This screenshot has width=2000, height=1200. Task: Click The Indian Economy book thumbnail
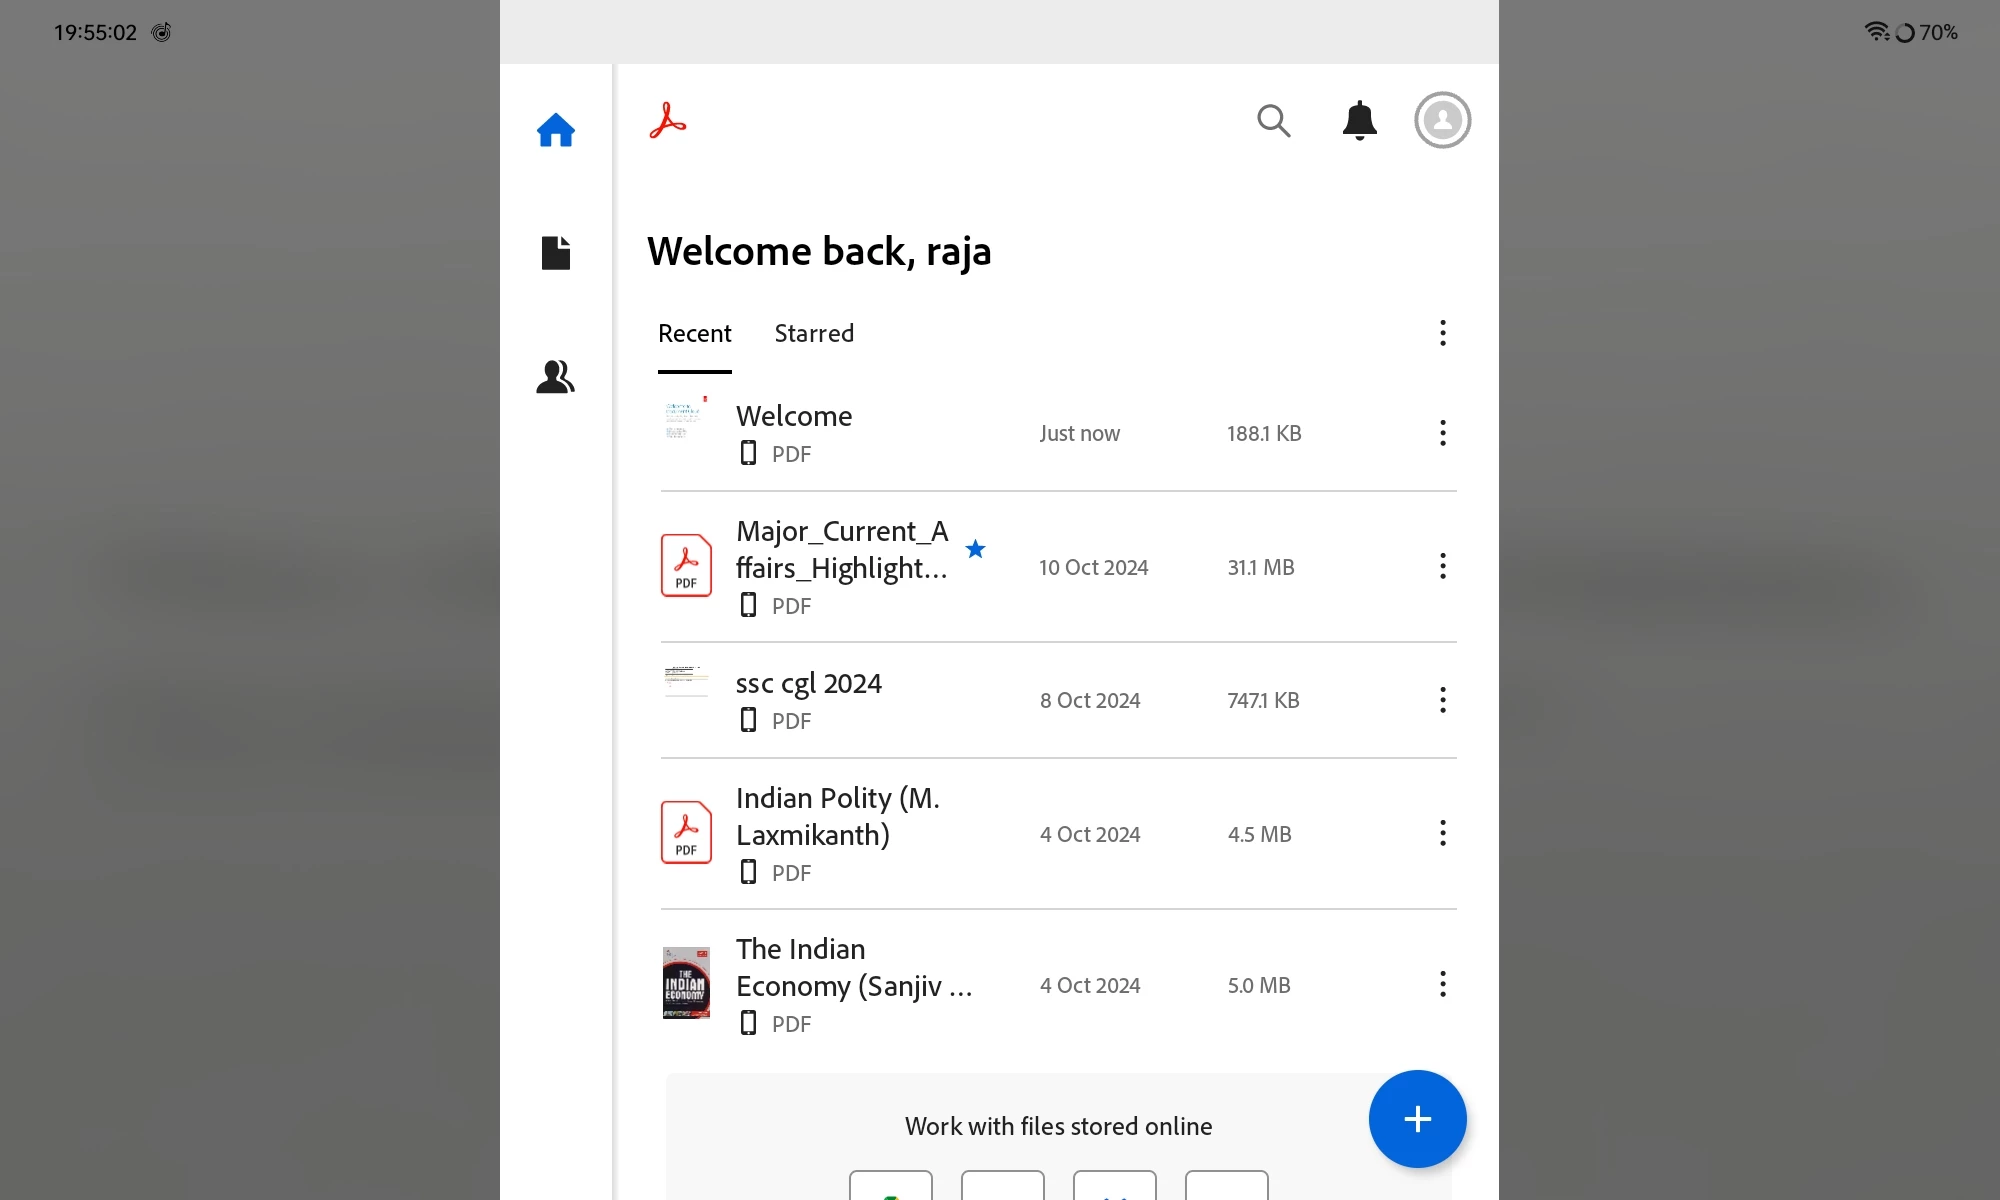(686, 983)
